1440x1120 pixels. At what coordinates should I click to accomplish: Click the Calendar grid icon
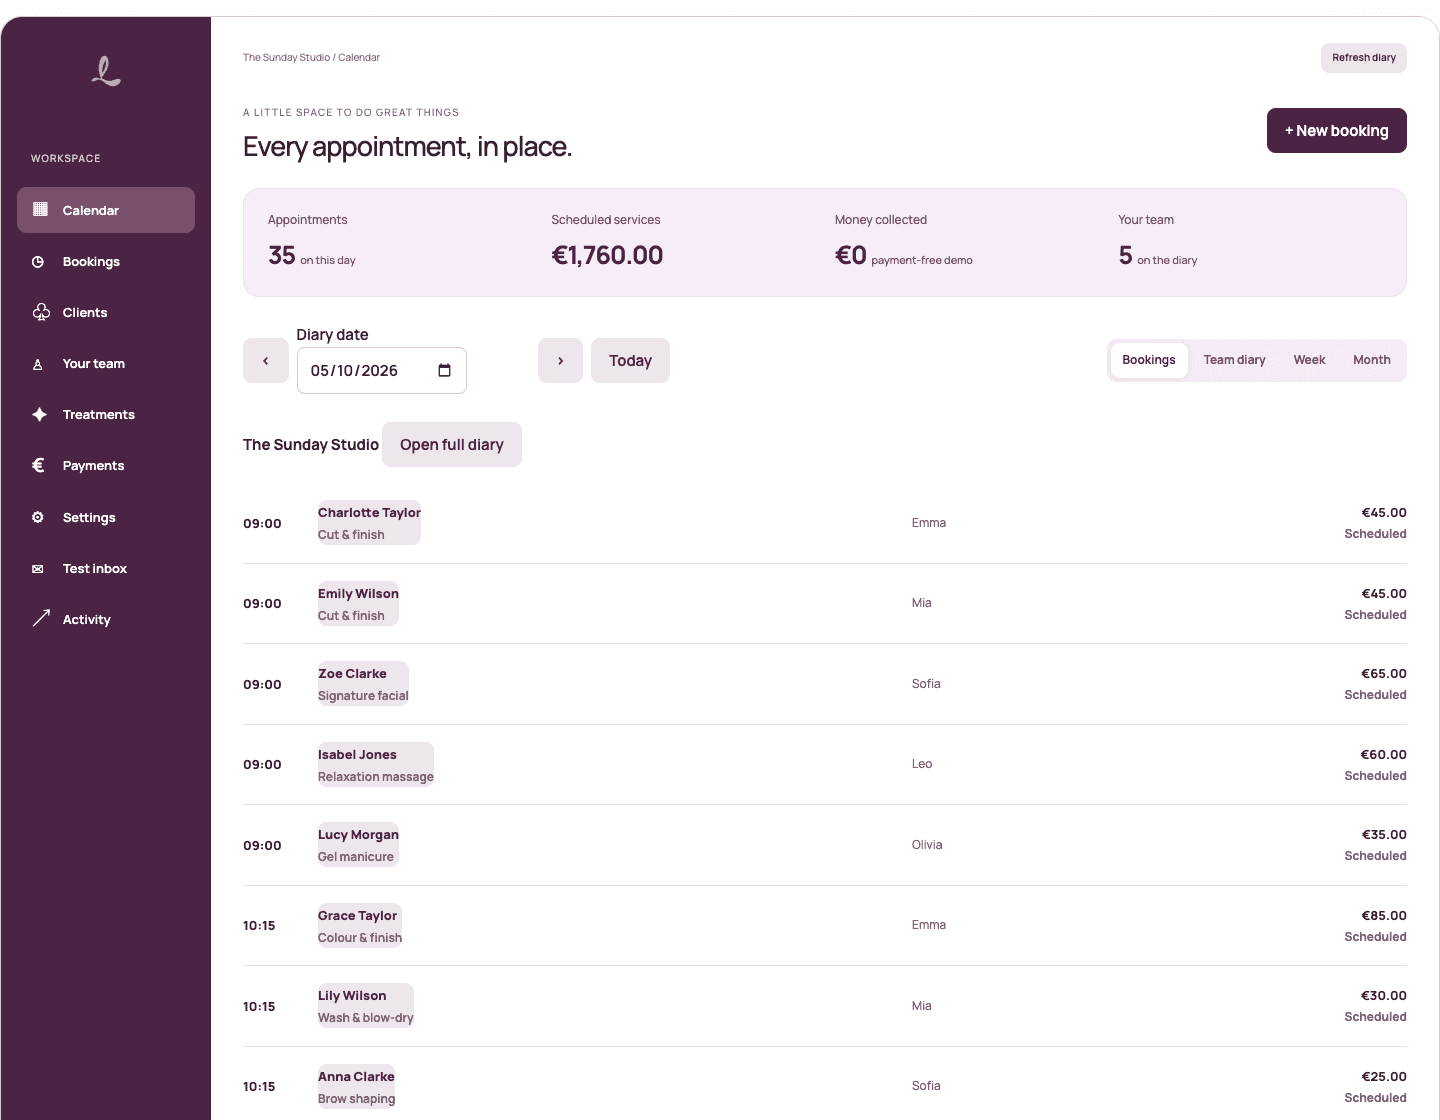pos(40,209)
